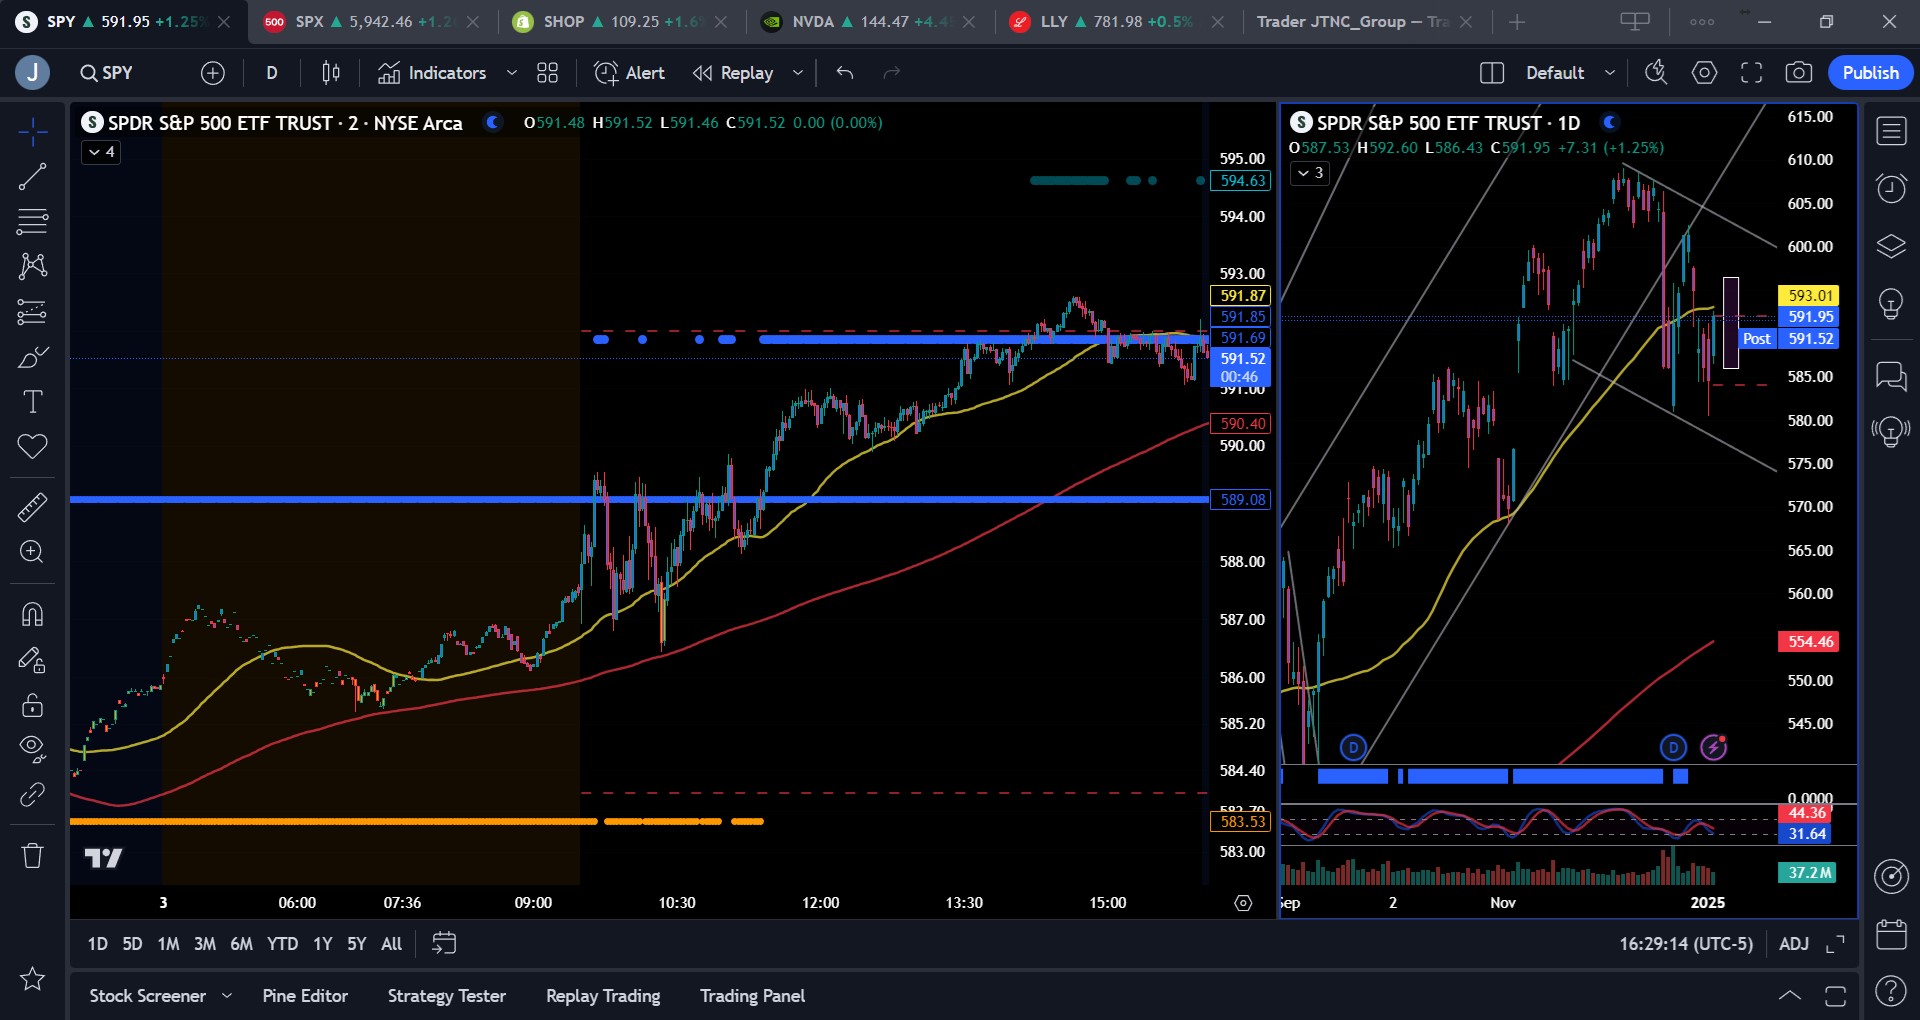Open the layout setup split icon
The width and height of the screenshot is (1920, 1020).
(1492, 73)
